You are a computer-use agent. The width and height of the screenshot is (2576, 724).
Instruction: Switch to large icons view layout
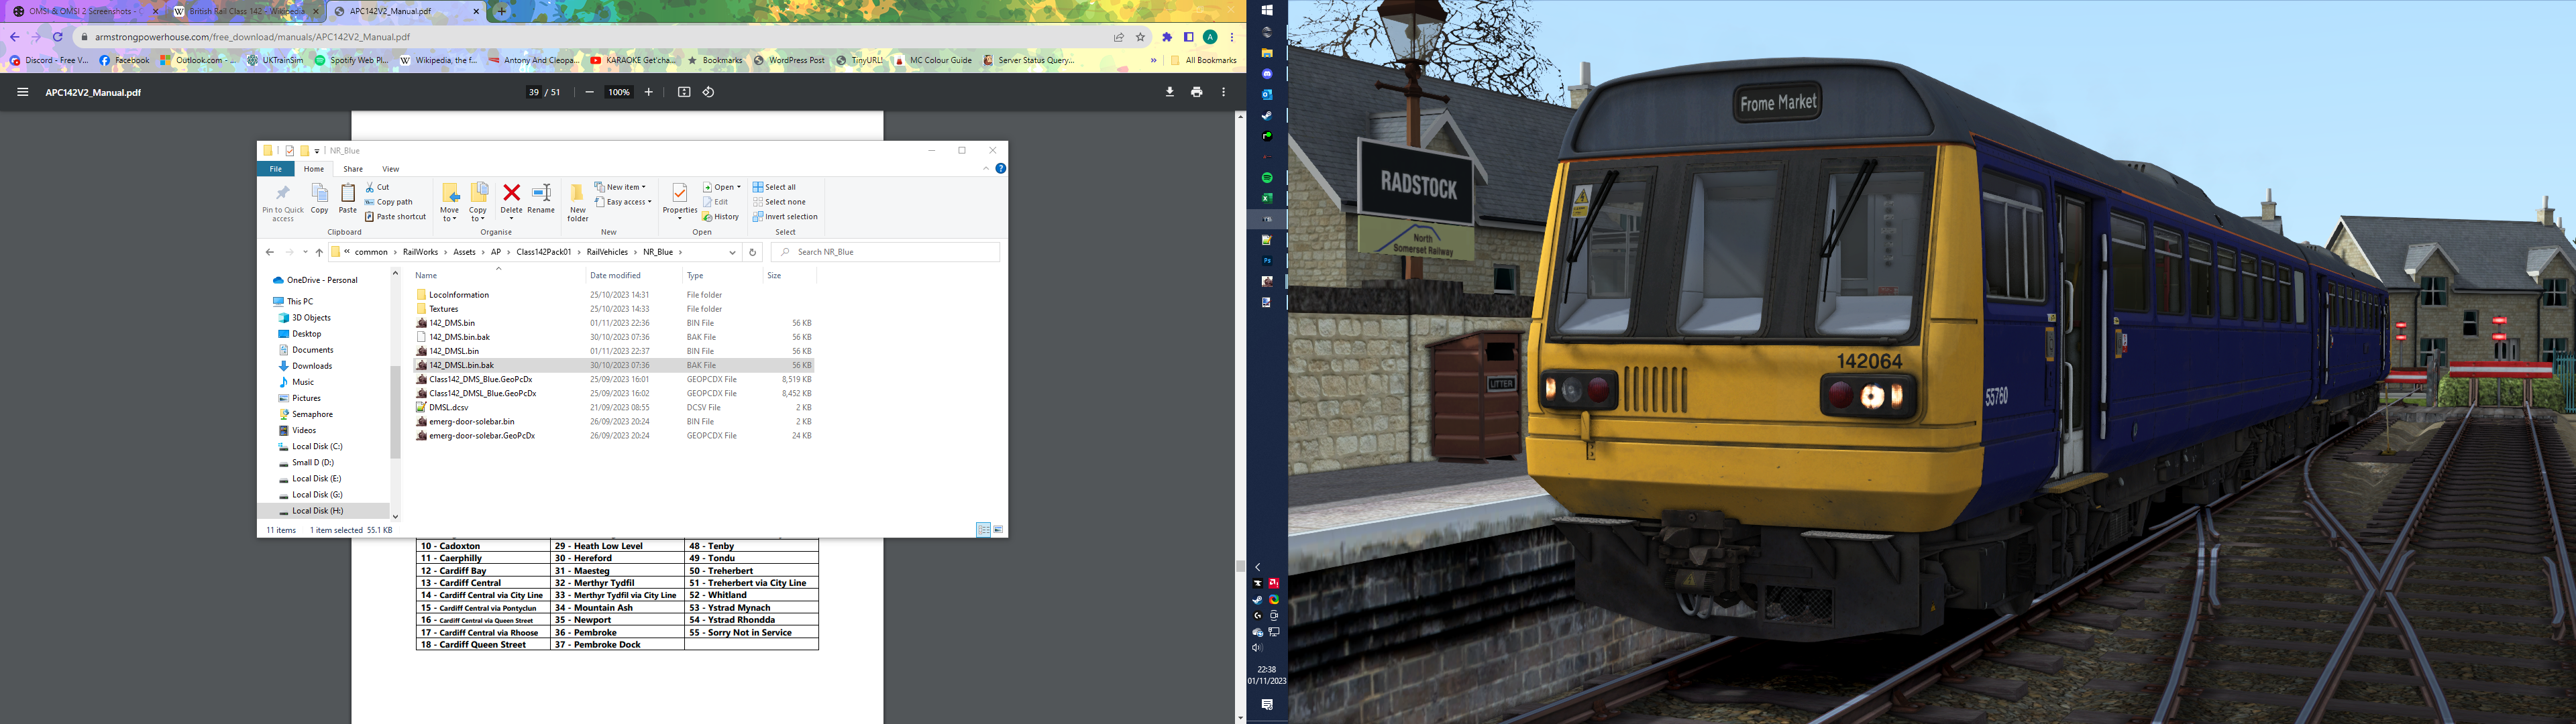click(998, 530)
